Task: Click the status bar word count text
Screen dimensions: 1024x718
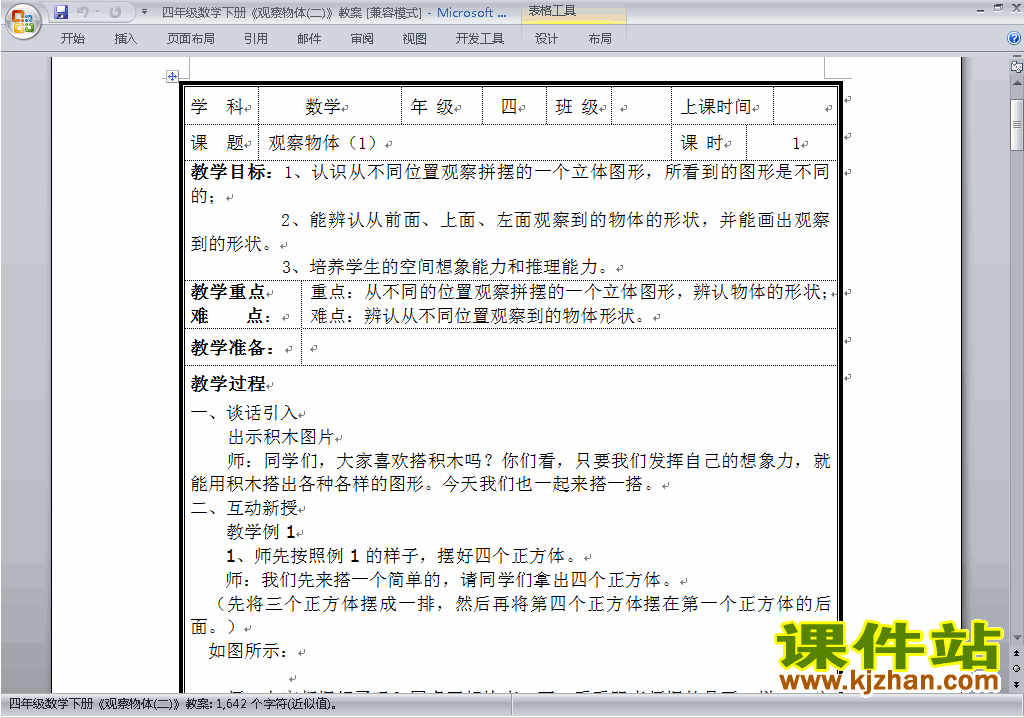Action: [173, 704]
